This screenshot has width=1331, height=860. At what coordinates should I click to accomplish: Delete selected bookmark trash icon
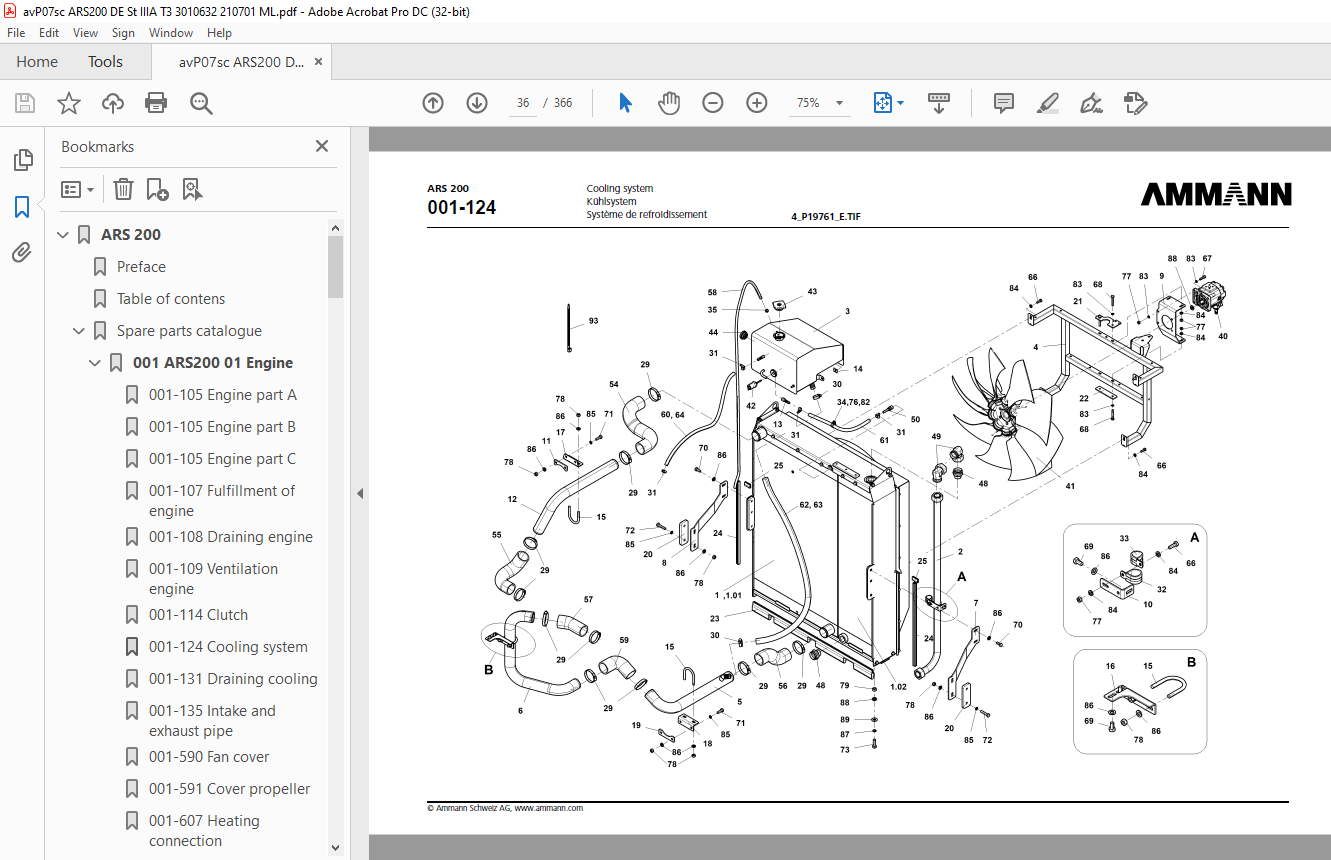123,189
